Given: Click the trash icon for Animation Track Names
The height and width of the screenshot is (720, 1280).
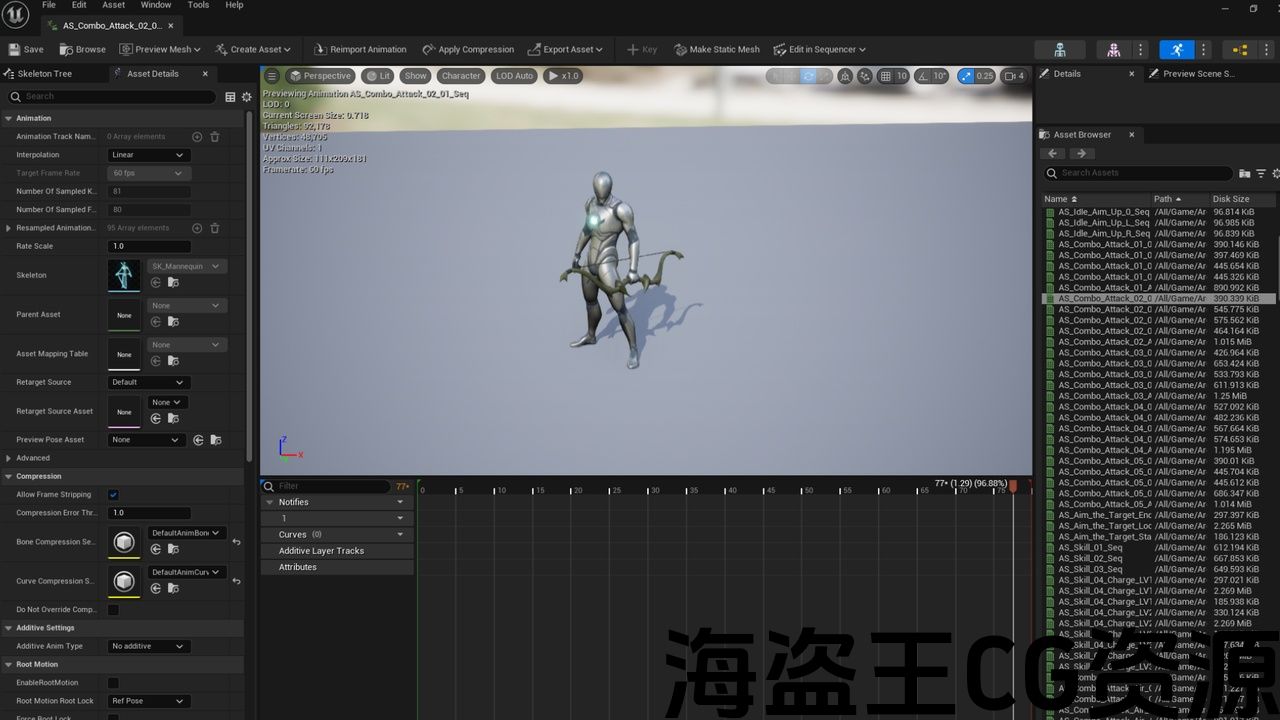Looking at the screenshot, I should [214, 137].
